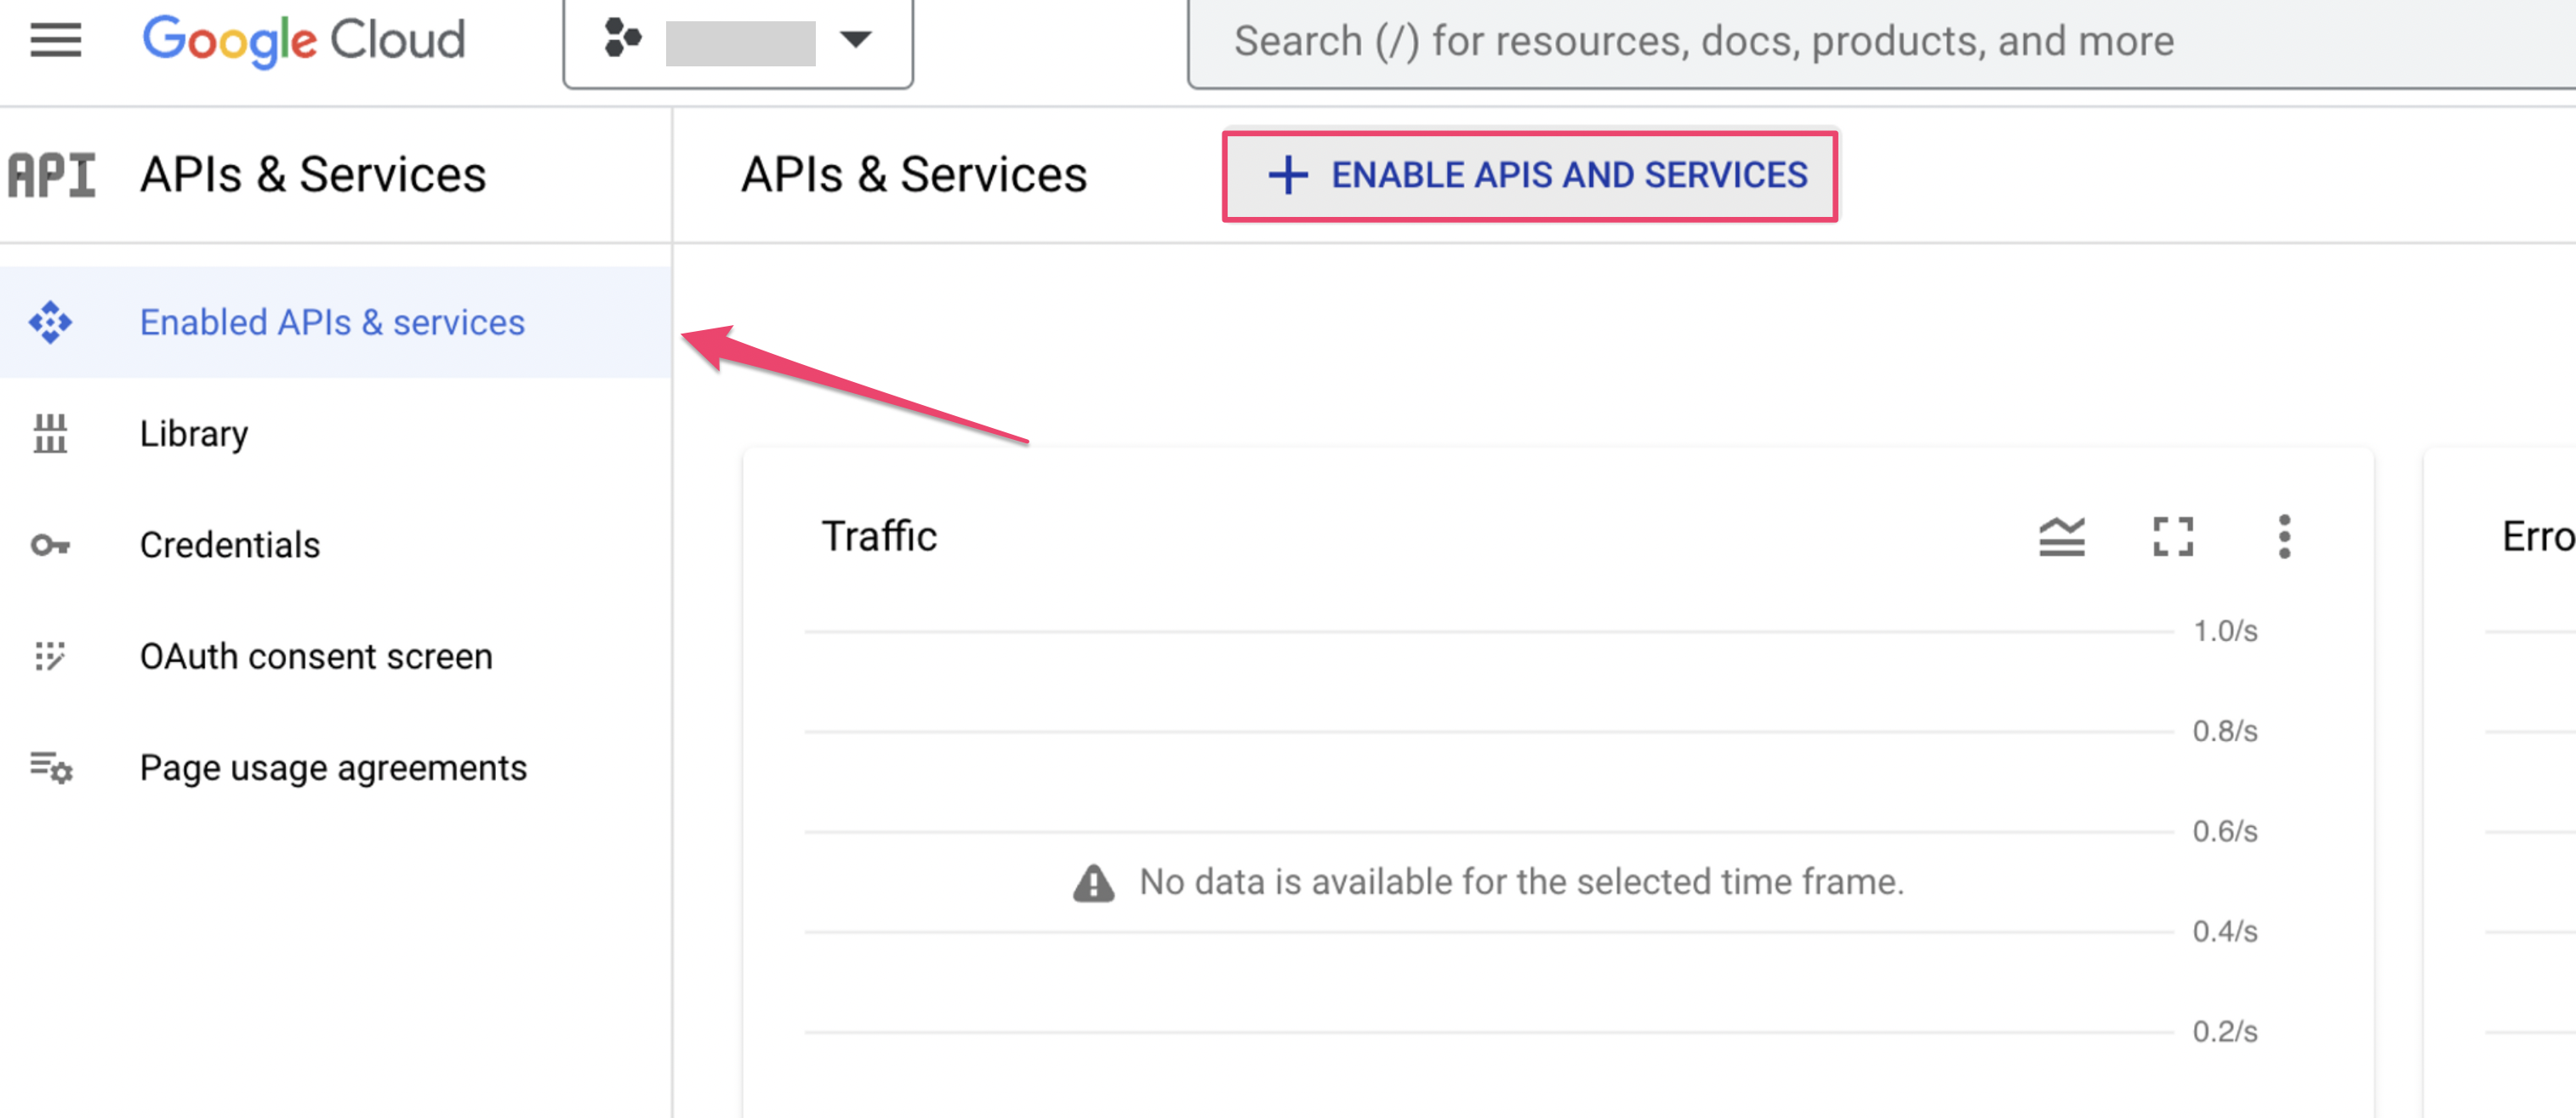
Task: Focus the resources search field
Action: (x=1881, y=42)
